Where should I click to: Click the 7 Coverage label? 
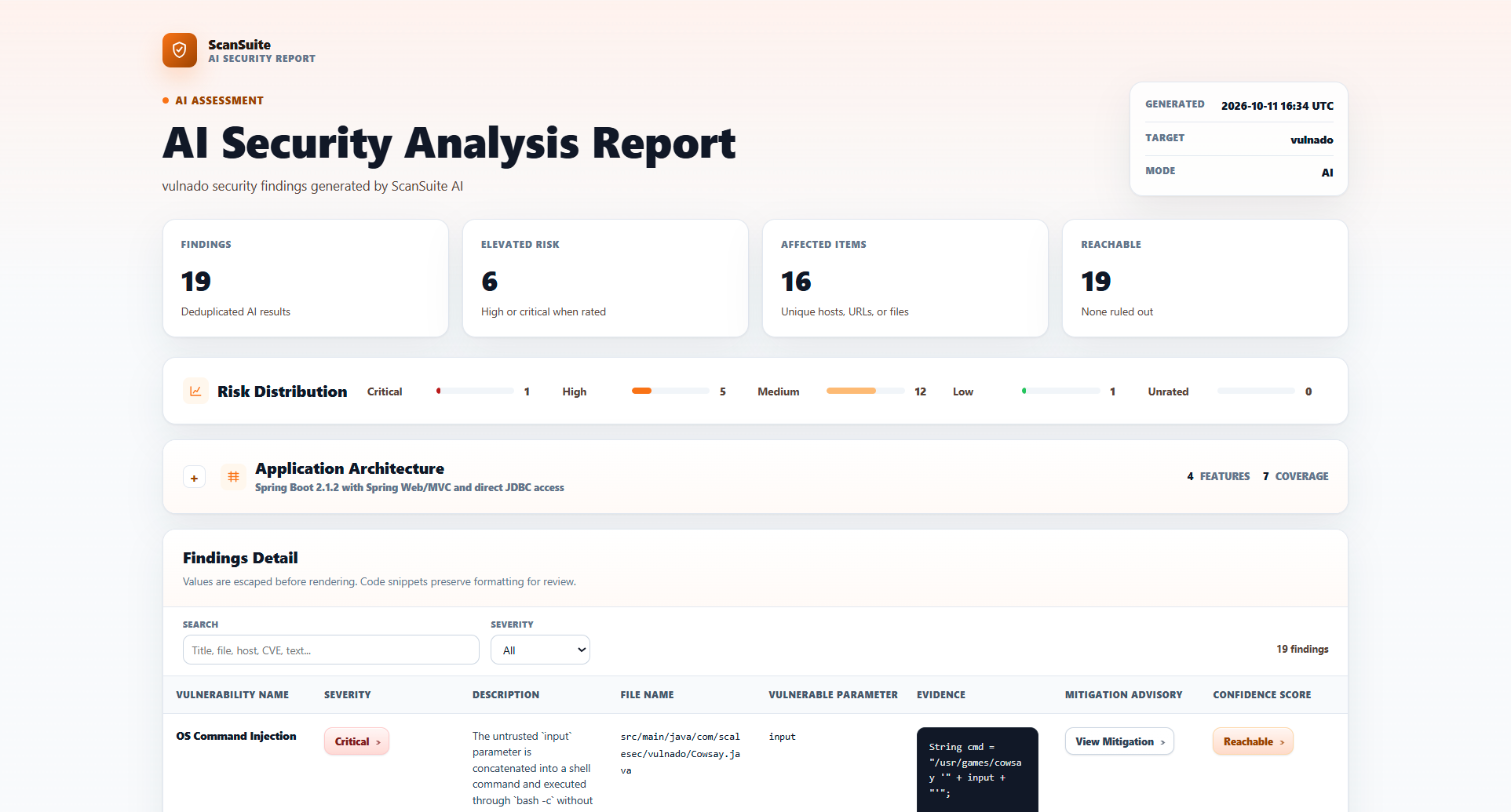(x=1295, y=476)
